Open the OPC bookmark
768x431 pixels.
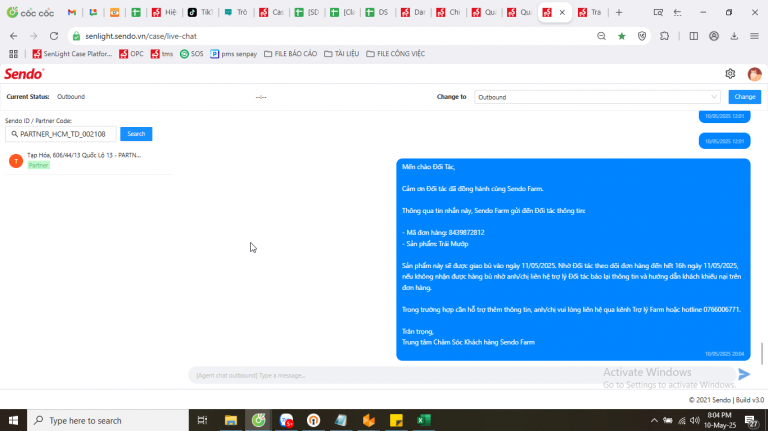coord(131,54)
